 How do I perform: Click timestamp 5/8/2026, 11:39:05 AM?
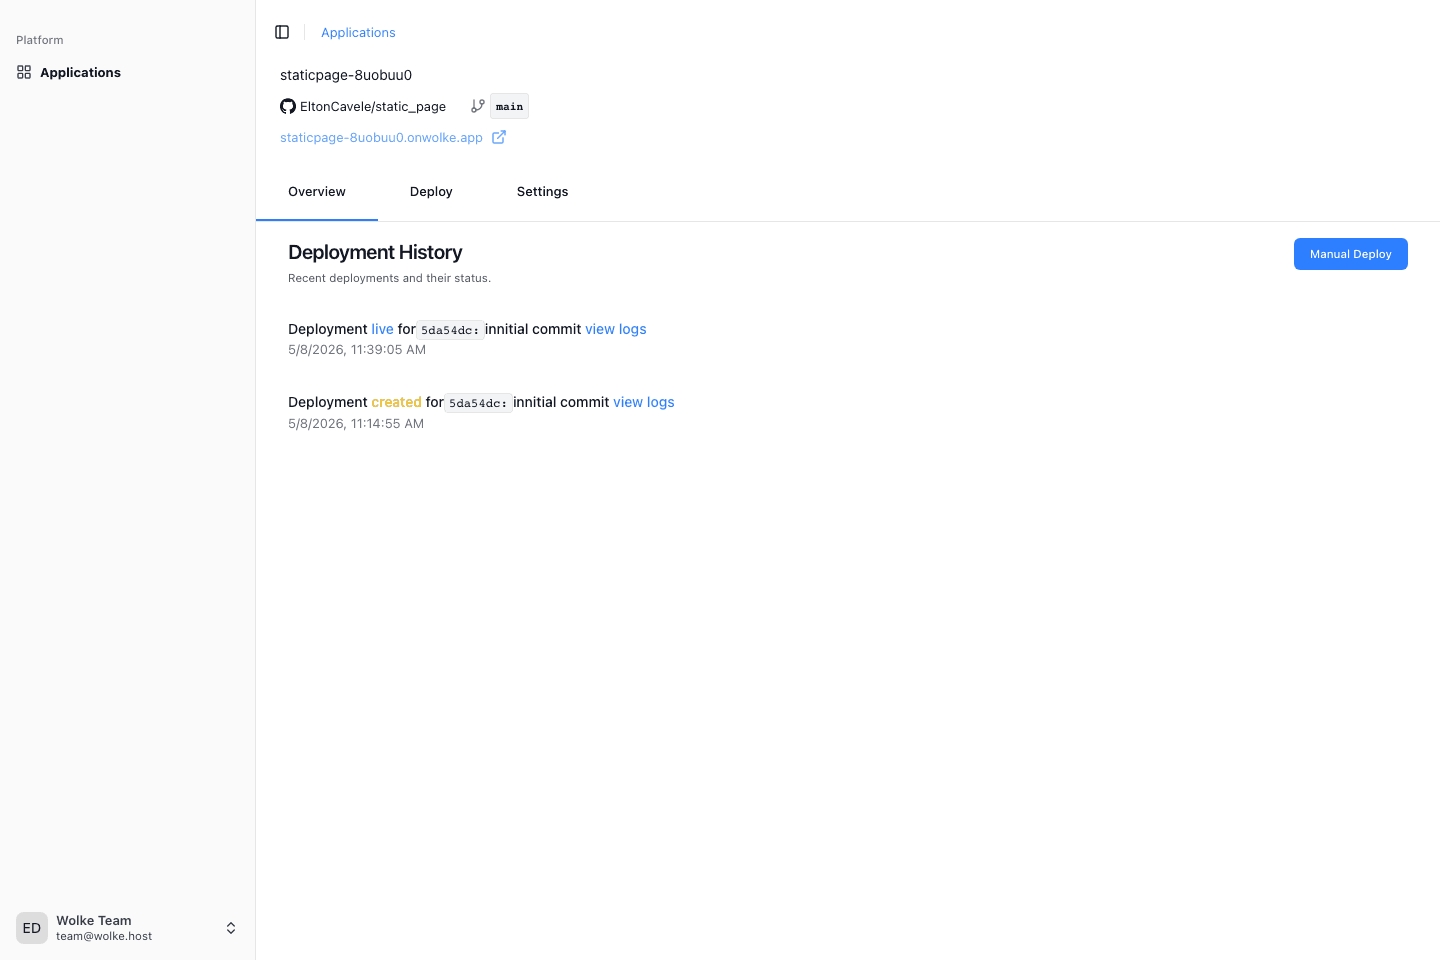(x=357, y=350)
